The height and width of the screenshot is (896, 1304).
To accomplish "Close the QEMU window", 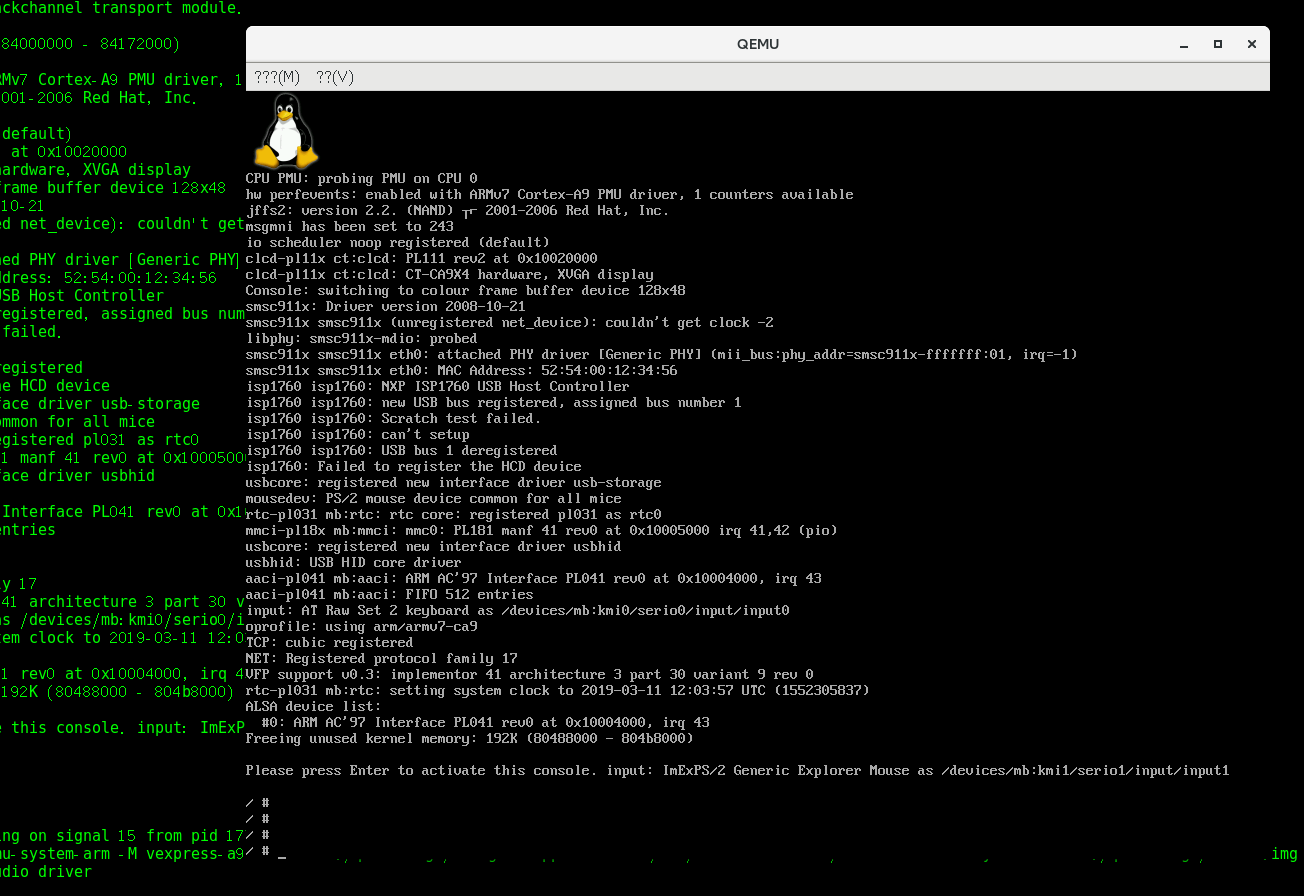I will 1251,44.
